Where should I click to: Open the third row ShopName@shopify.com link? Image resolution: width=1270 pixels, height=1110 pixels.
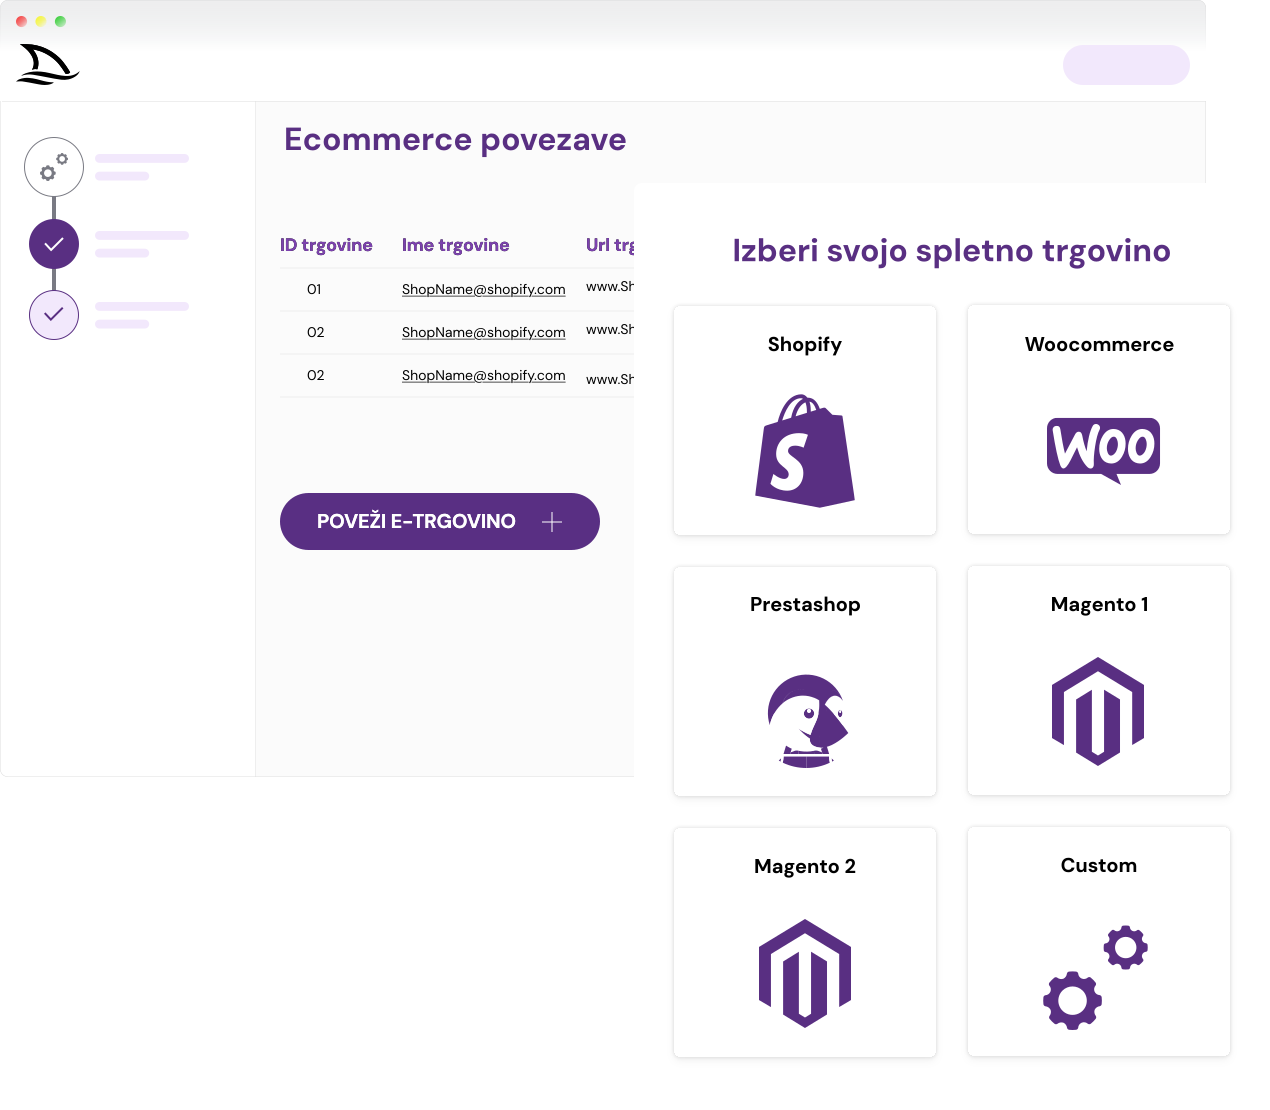click(x=483, y=375)
